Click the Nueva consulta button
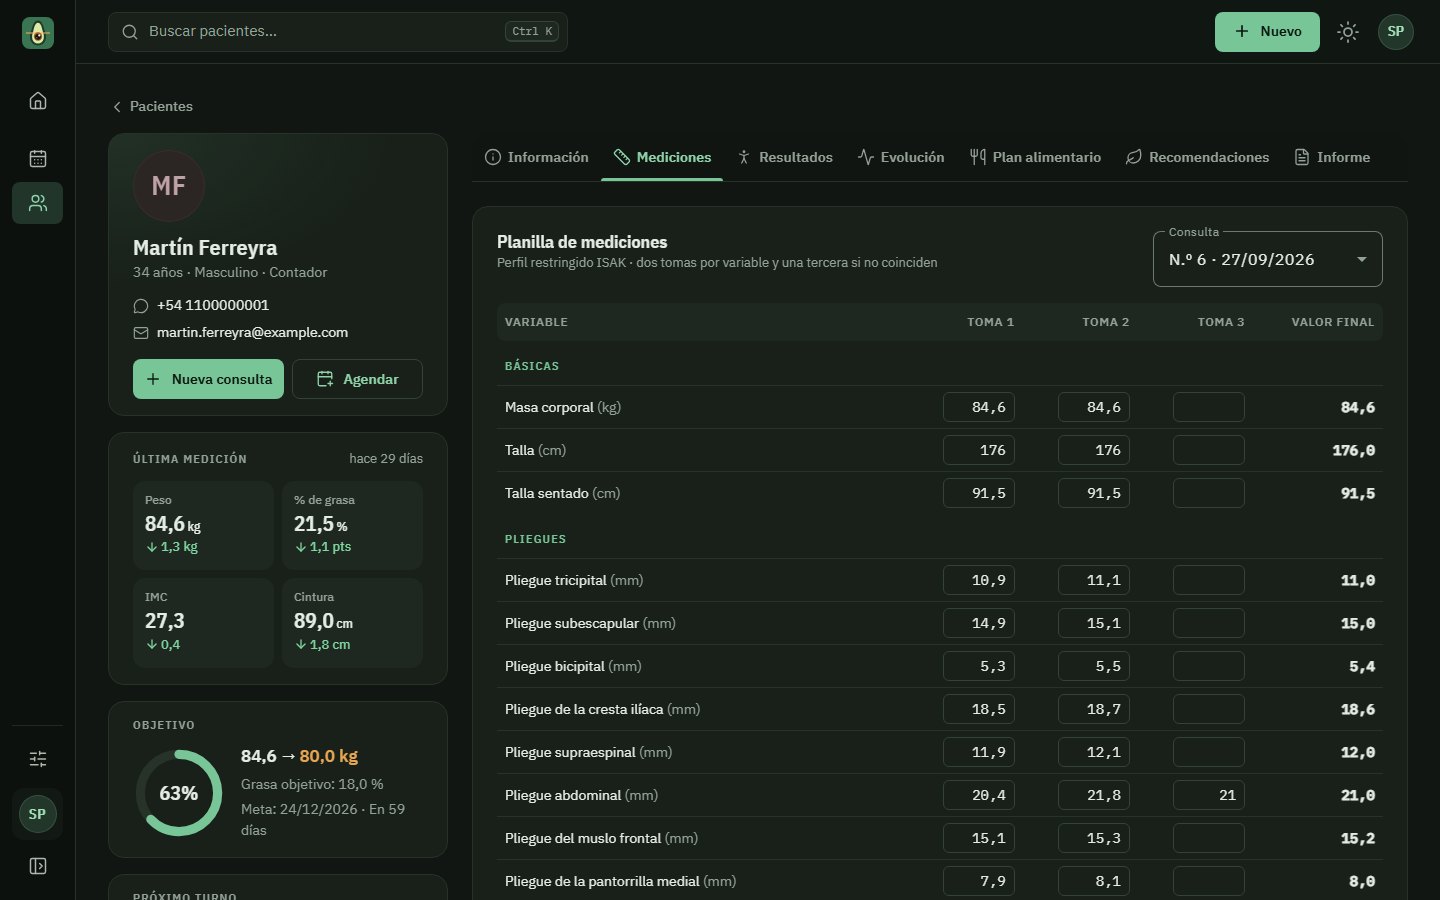 (x=209, y=379)
